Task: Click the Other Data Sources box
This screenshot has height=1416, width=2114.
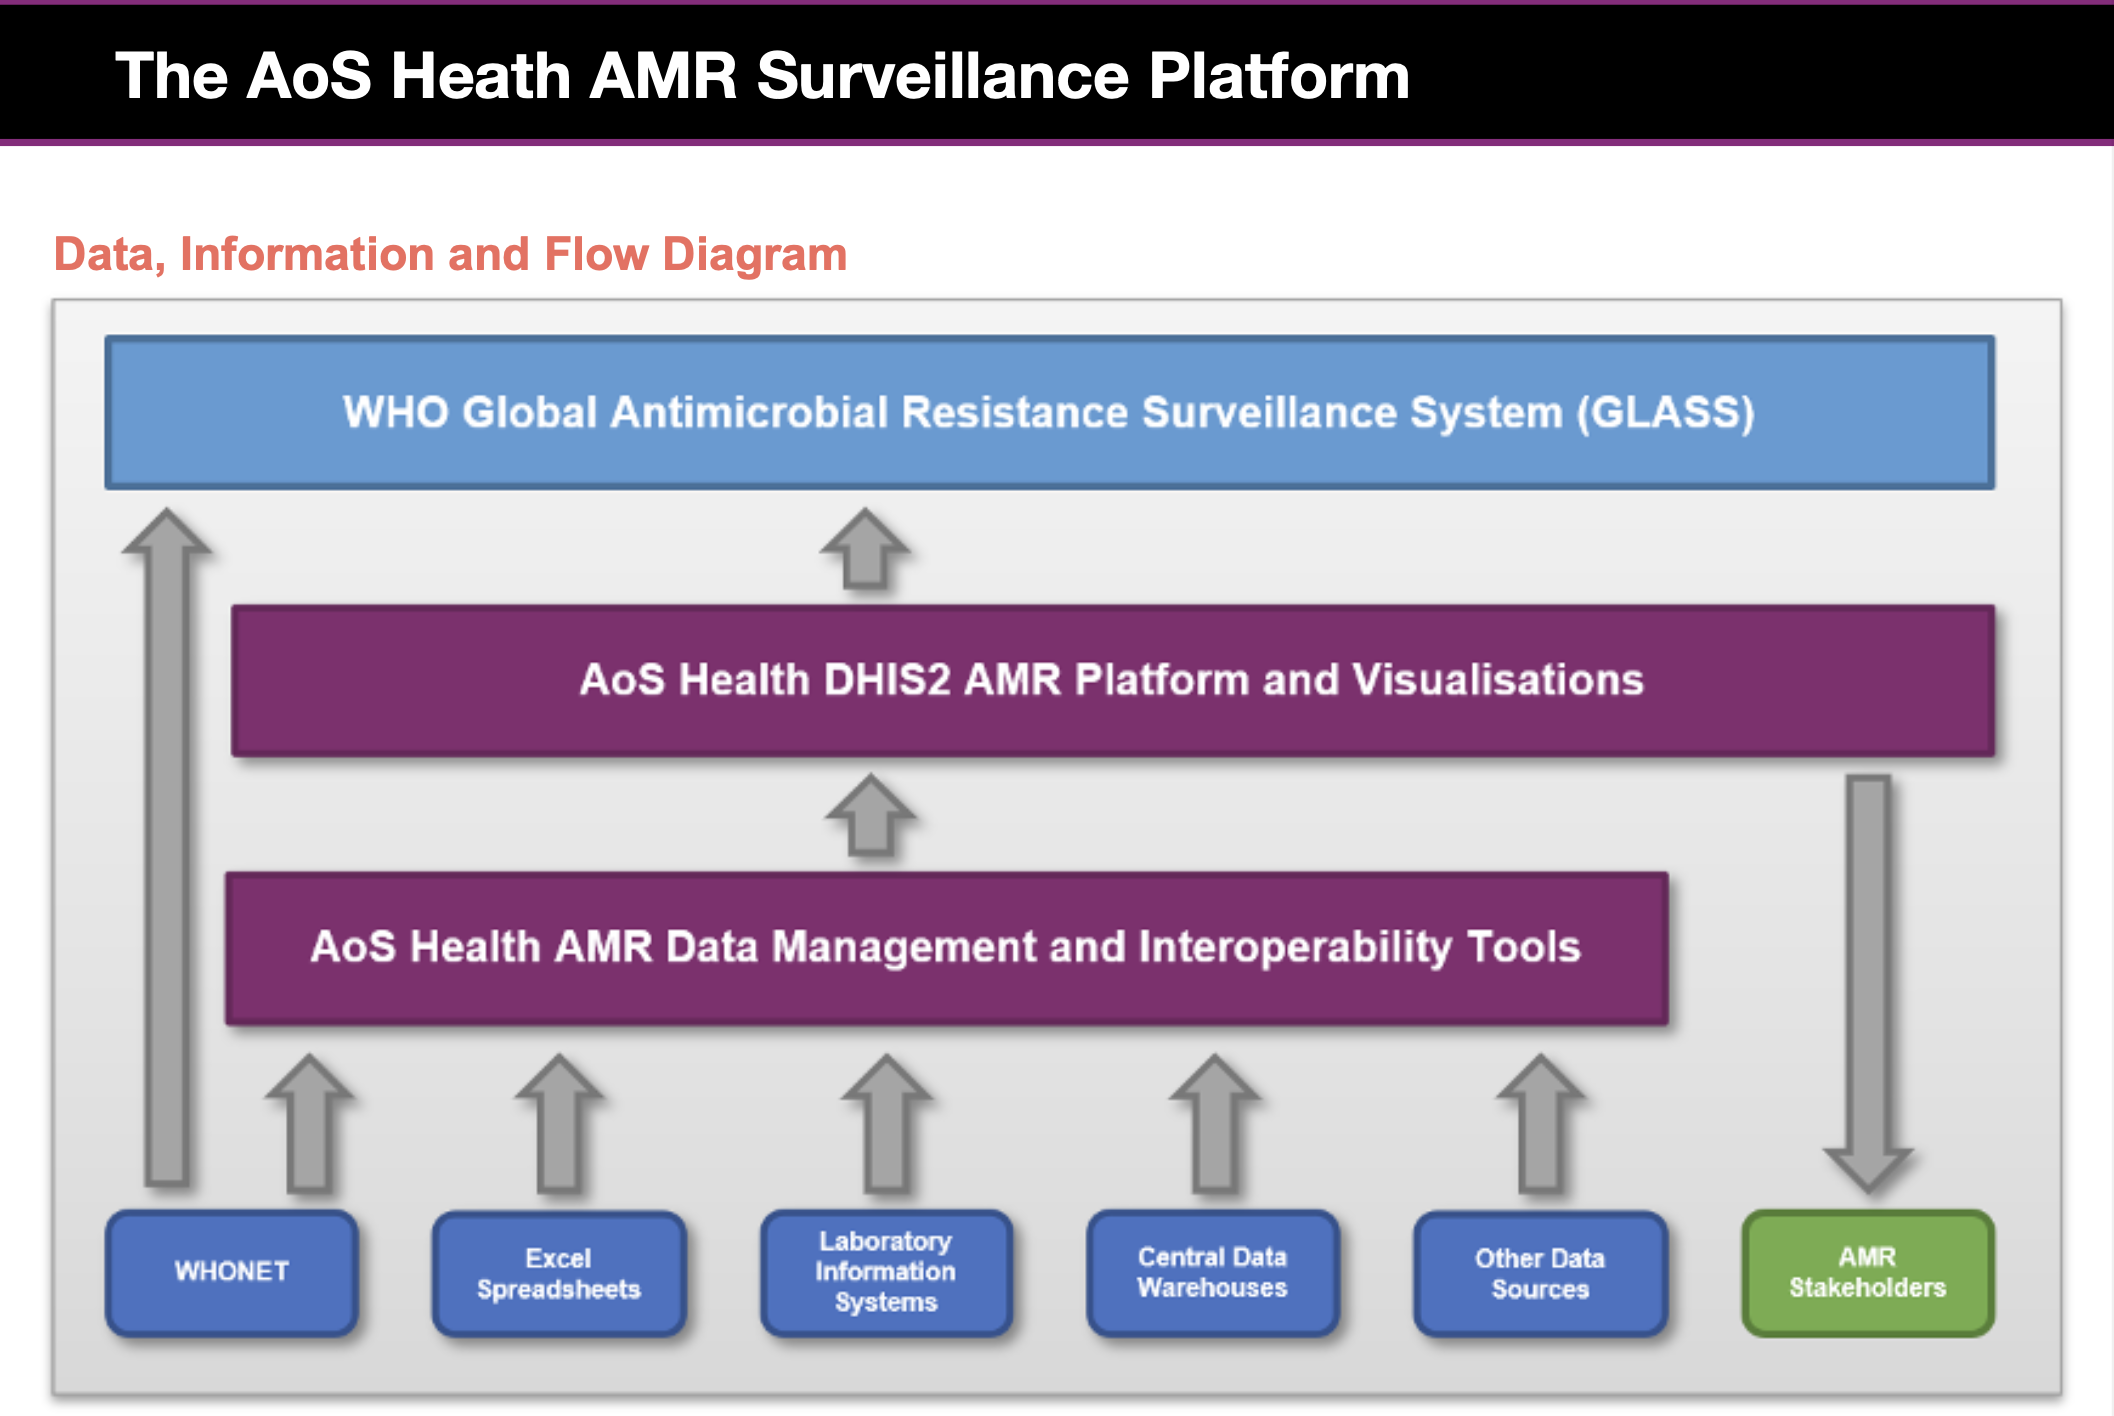Action: pyautogui.click(x=1540, y=1273)
